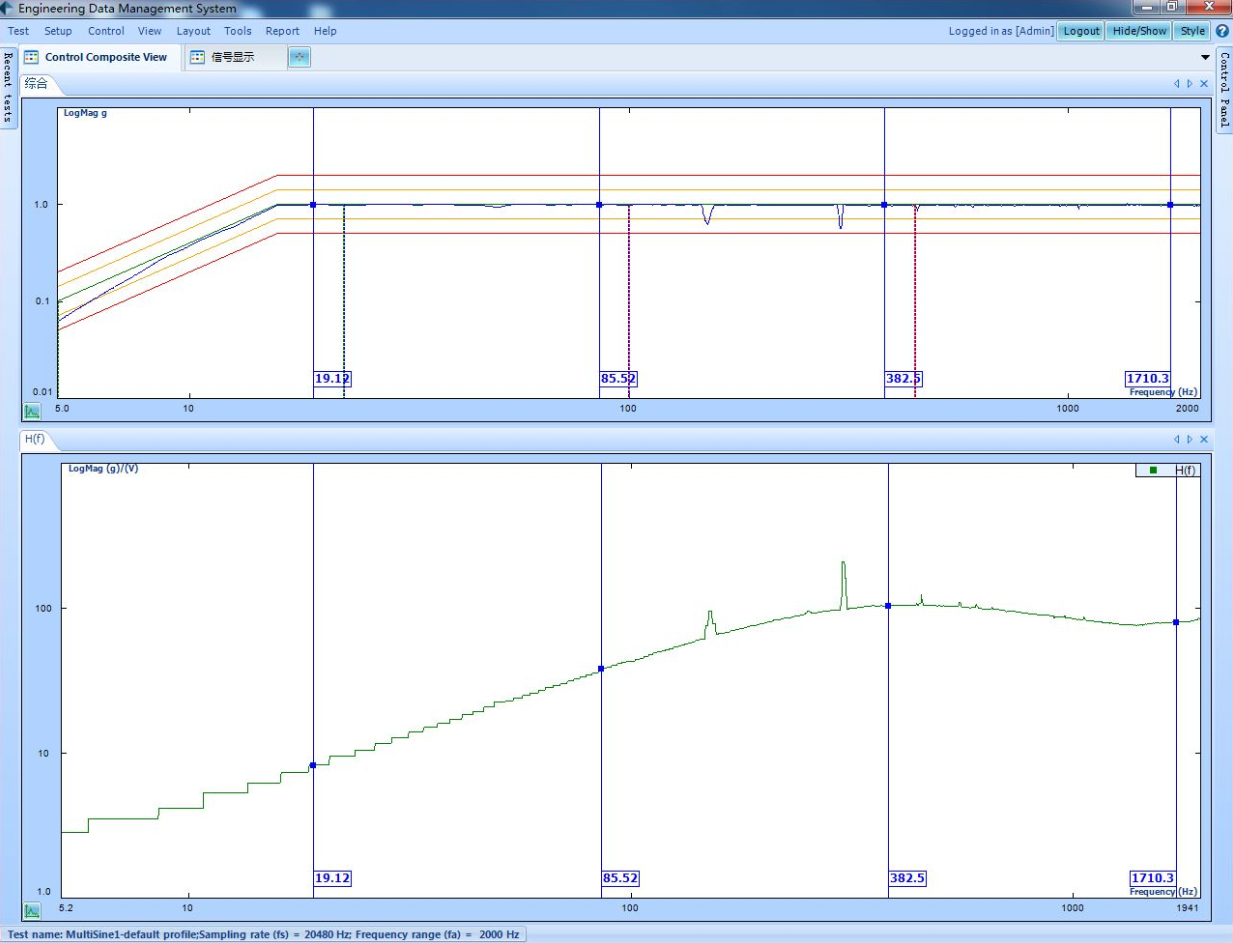1233x943 pixels.
Task: Close the 综合 panel
Action: pos(1203,84)
